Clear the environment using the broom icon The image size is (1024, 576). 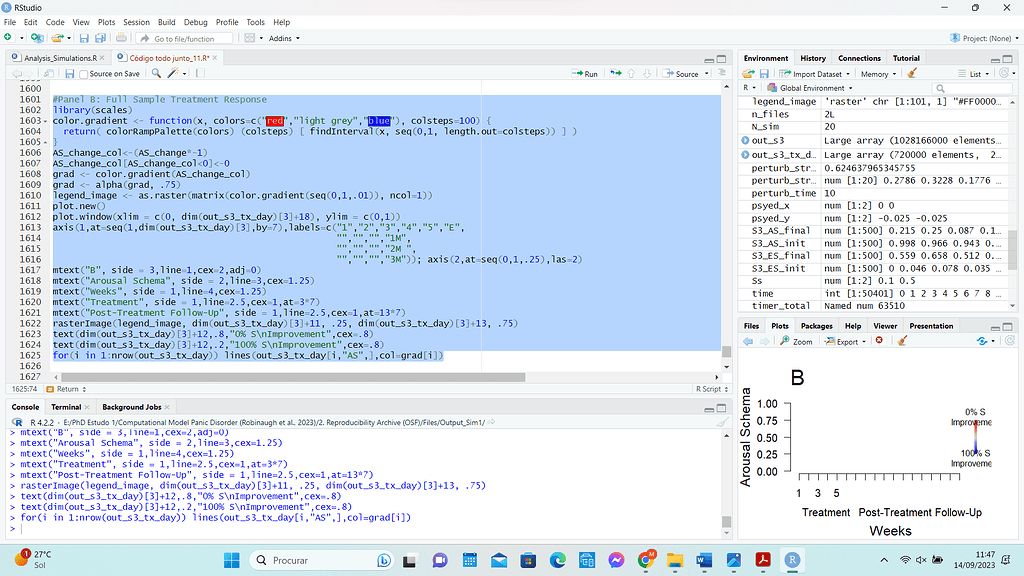(912, 73)
